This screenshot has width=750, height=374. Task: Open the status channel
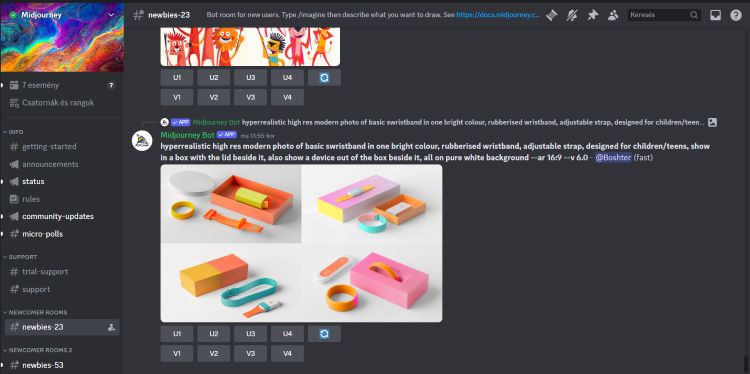(x=61, y=181)
